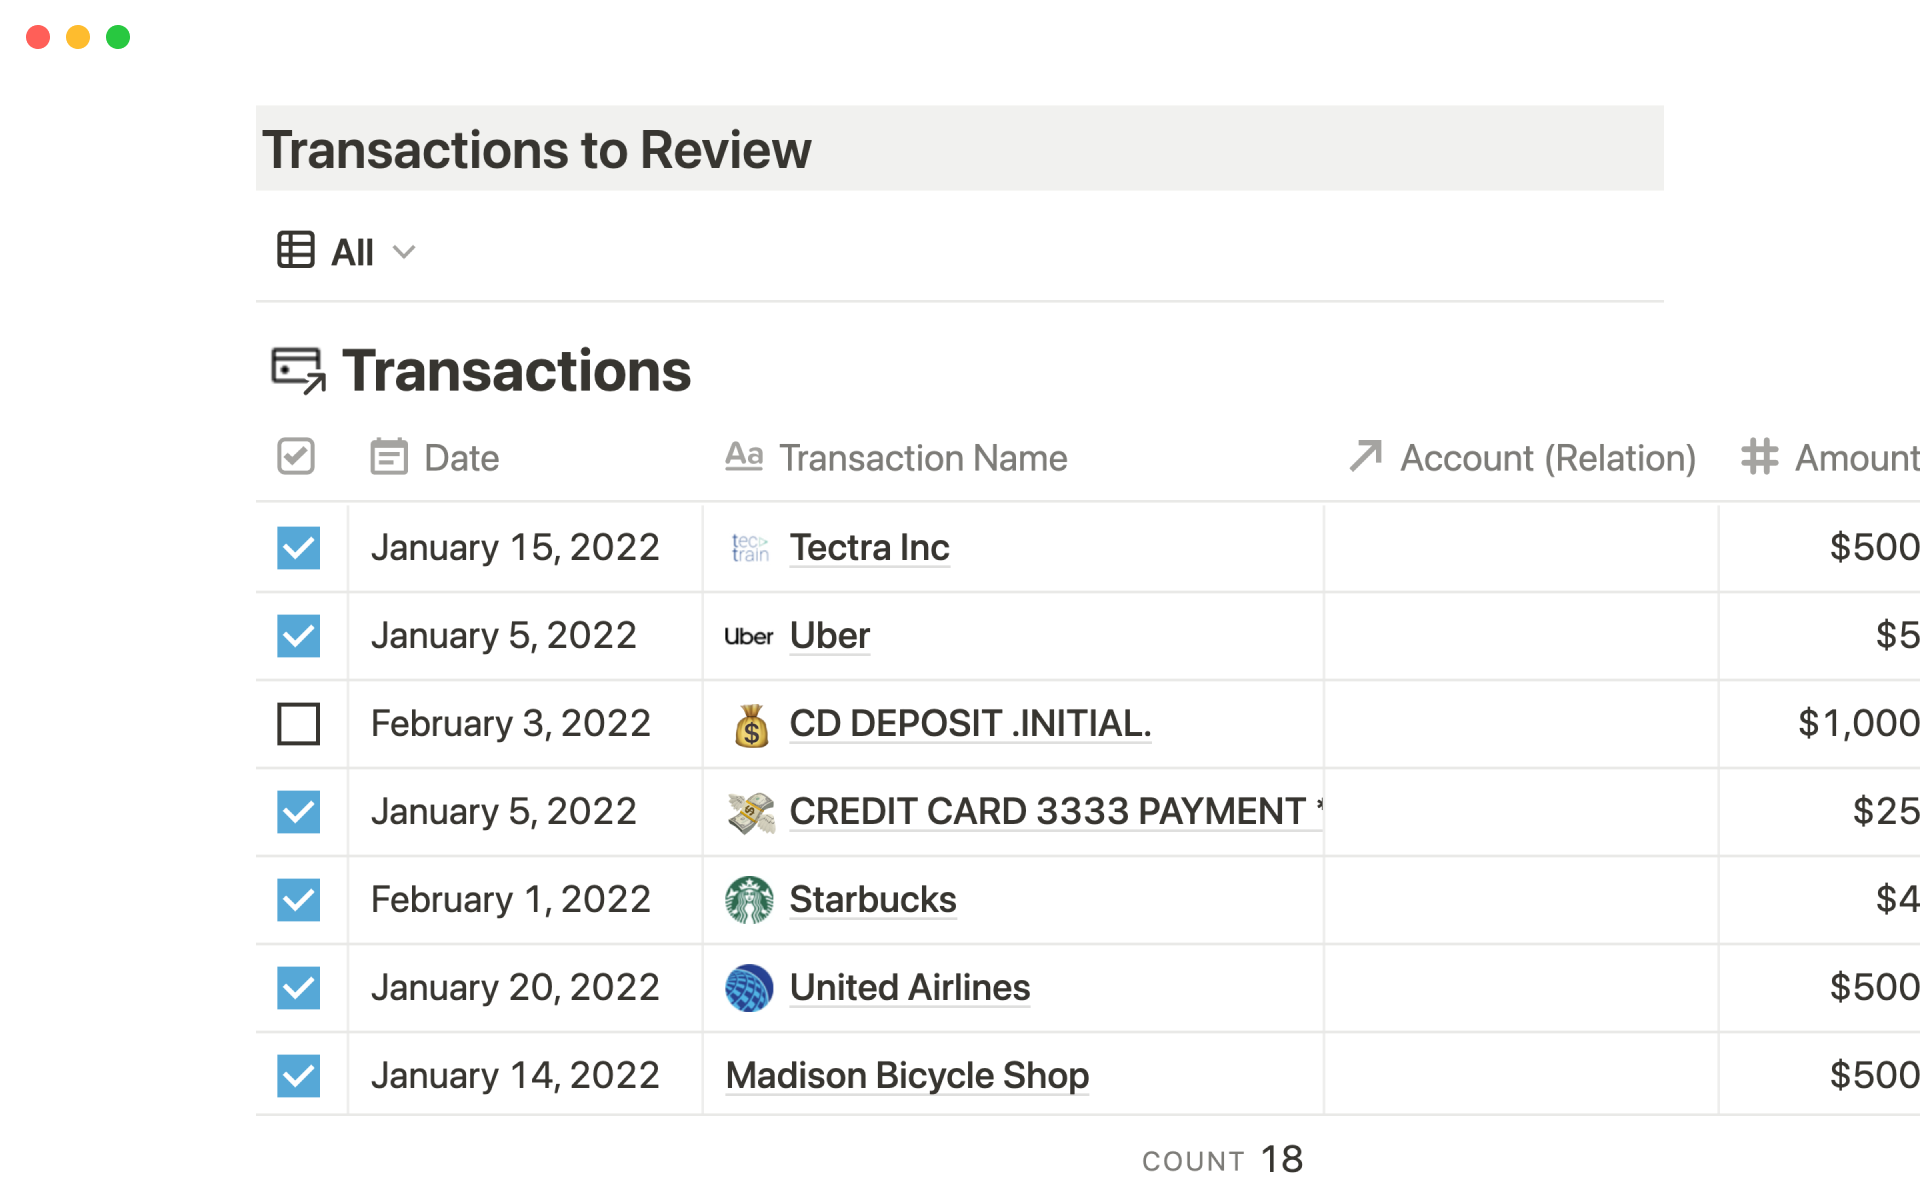
Task: Click the Starbucks logo icon
Action: pyautogui.click(x=749, y=900)
